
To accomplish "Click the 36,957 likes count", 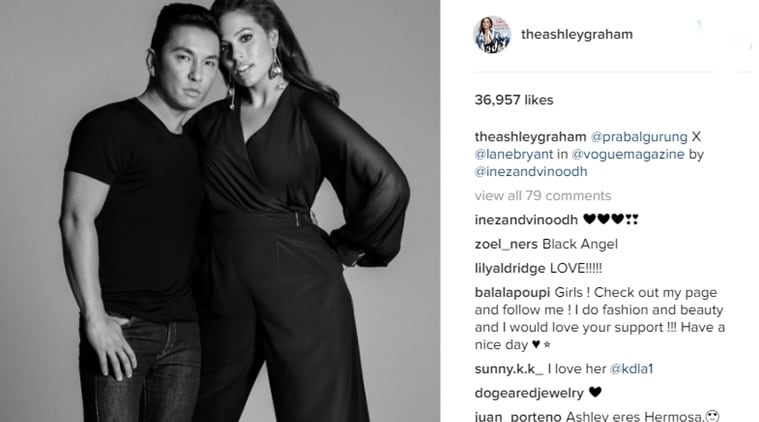I will click(x=514, y=100).
